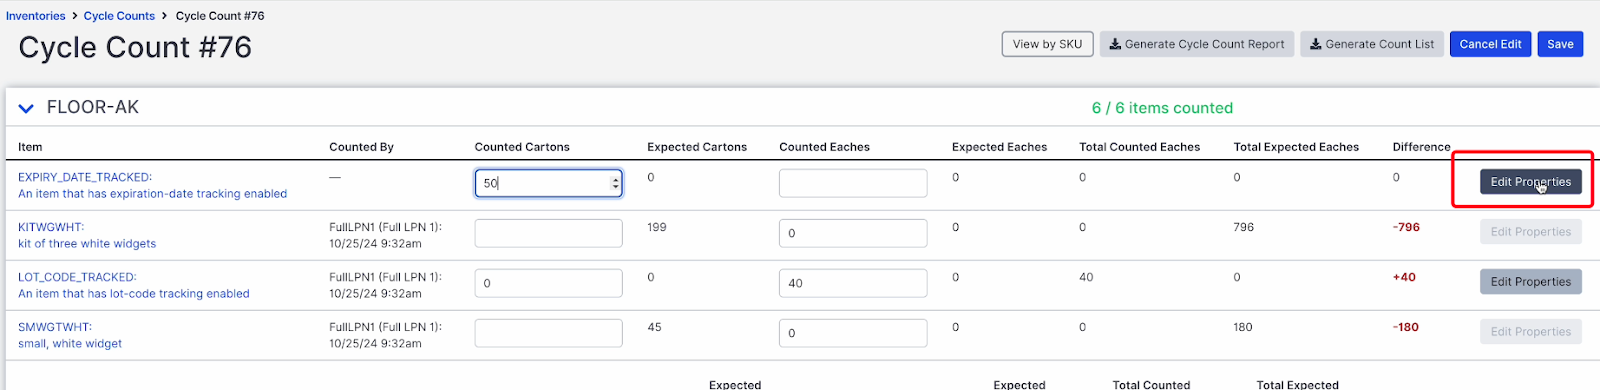The height and width of the screenshot is (390, 1600).
Task: Go to the Cycle Counts breadcrumb
Action: [119, 16]
